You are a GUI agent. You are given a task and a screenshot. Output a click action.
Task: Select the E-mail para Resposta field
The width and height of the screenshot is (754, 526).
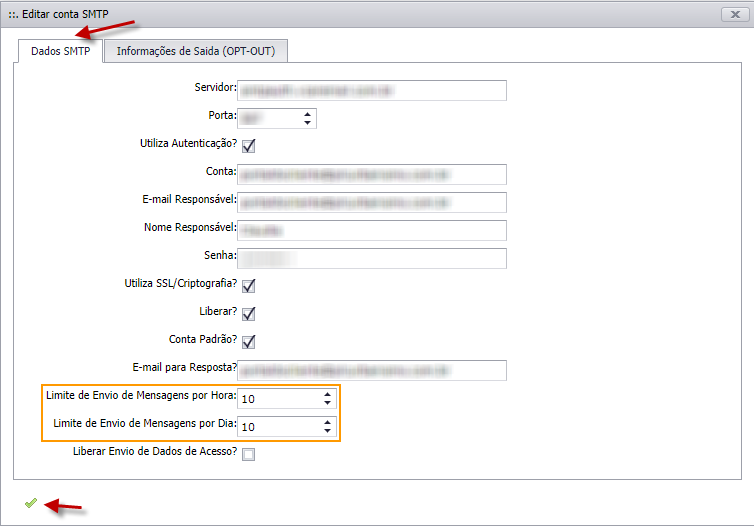[372, 370]
